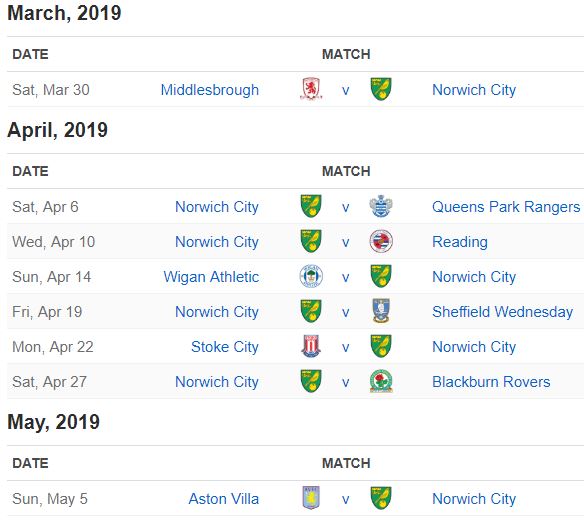
Task: Open the Blackburn Rovers link
Action: pos(491,382)
